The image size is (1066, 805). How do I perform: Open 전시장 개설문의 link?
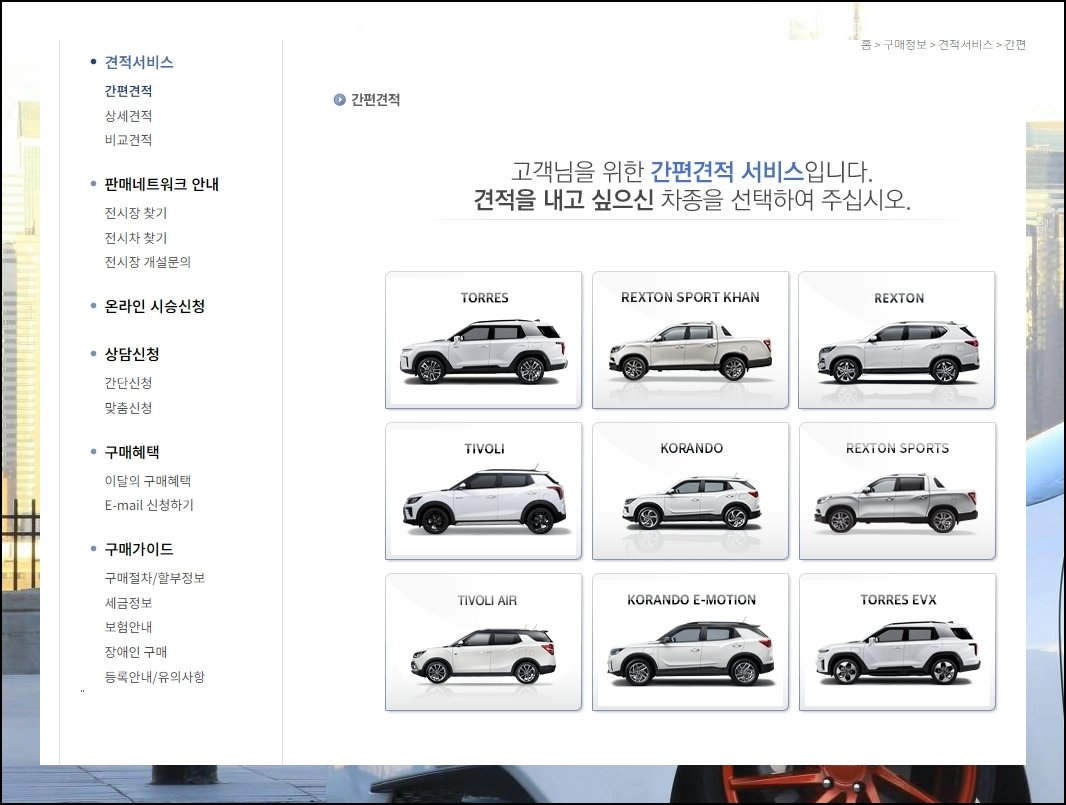coord(148,262)
